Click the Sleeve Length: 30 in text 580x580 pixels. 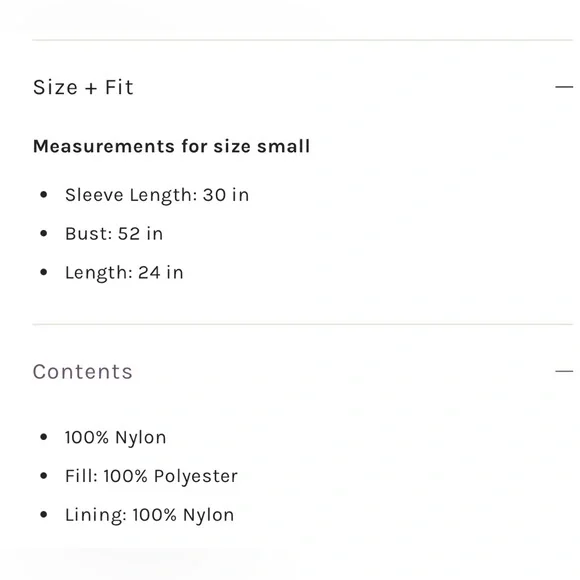(x=157, y=195)
